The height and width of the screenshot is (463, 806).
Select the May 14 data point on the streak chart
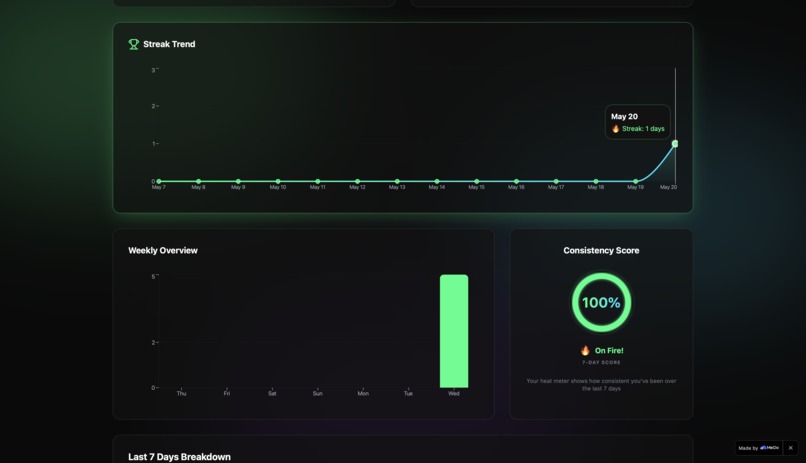pyautogui.click(x=437, y=181)
